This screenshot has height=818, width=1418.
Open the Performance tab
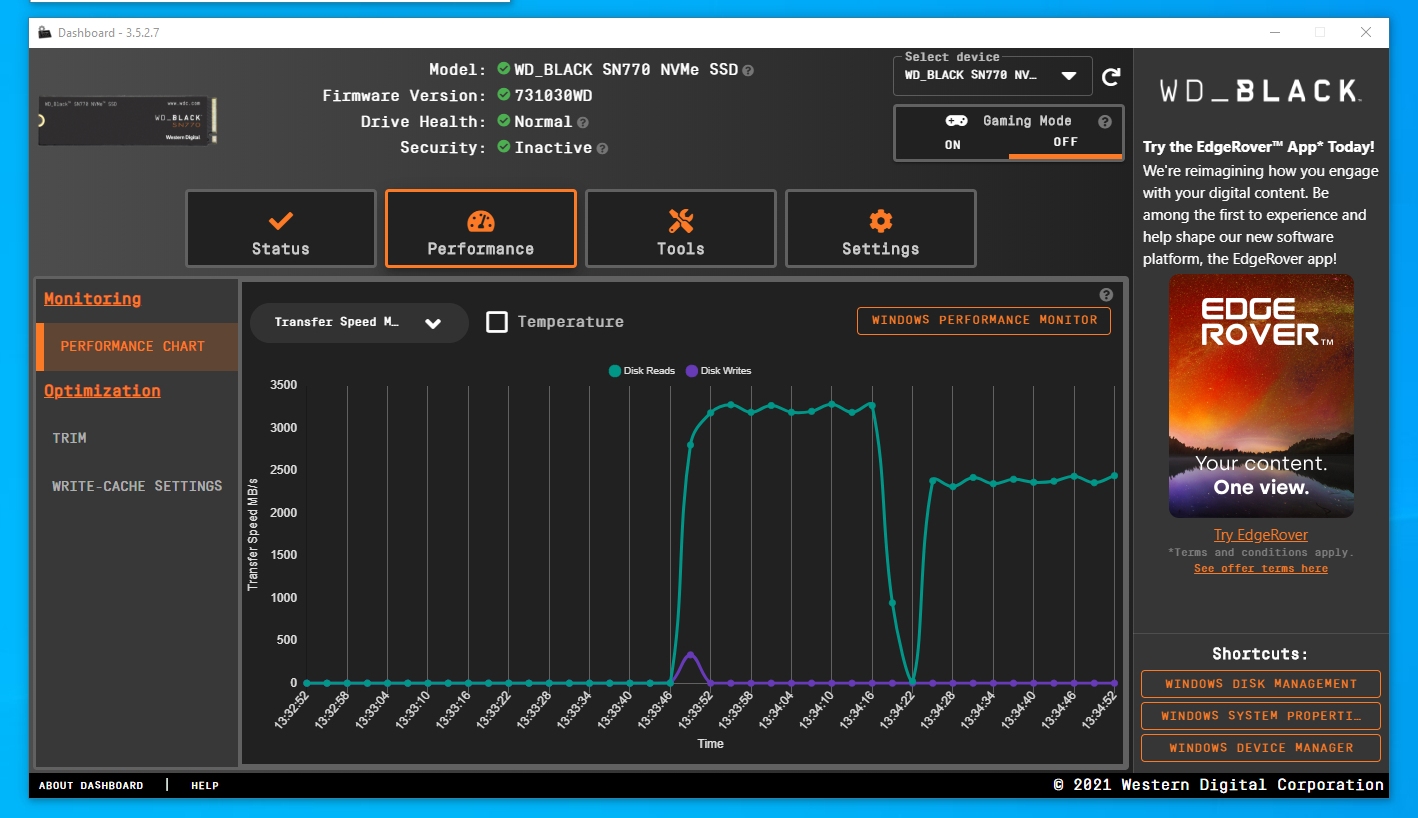click(x=481, y=229)
